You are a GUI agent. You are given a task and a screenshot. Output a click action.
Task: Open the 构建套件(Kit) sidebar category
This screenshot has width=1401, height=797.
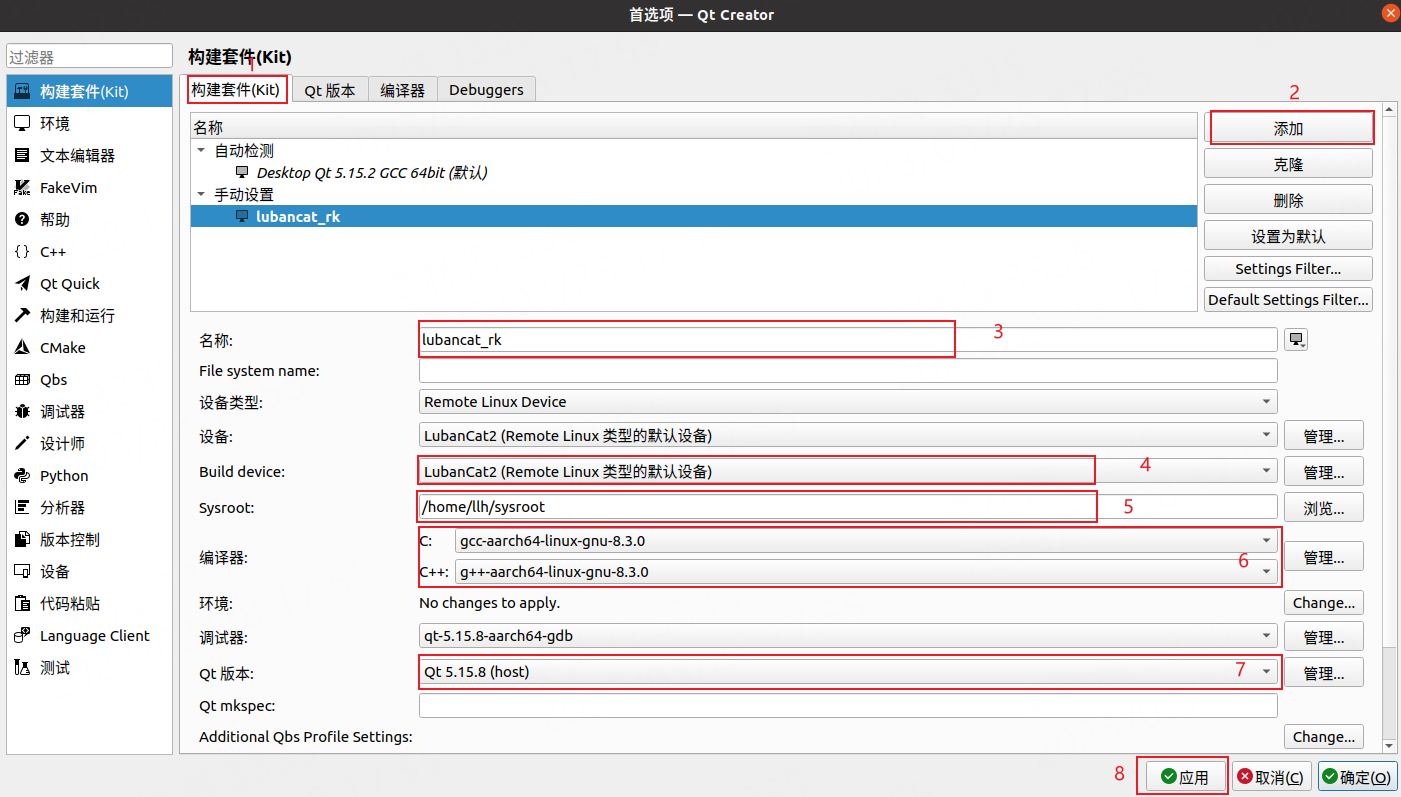[x=89, y=92]
